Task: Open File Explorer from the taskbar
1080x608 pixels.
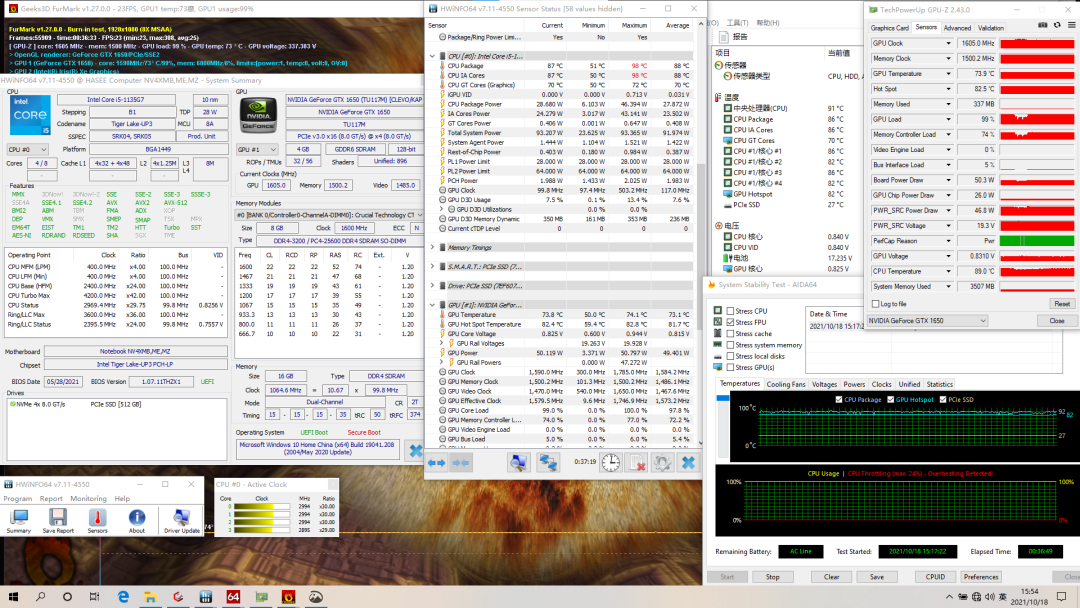Action: tap(150, 596)
